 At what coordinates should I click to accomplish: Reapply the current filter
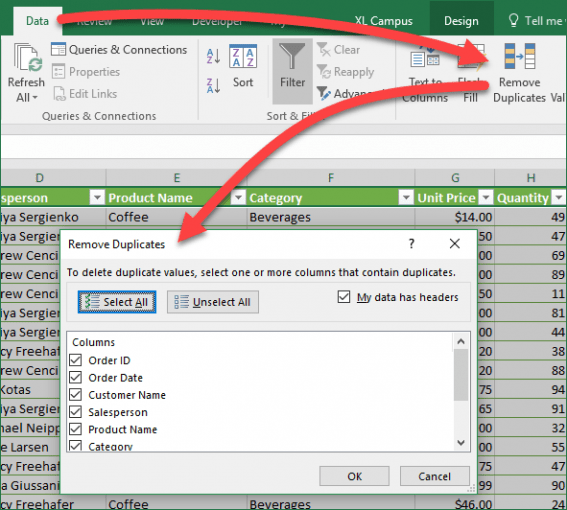(345, 72)
